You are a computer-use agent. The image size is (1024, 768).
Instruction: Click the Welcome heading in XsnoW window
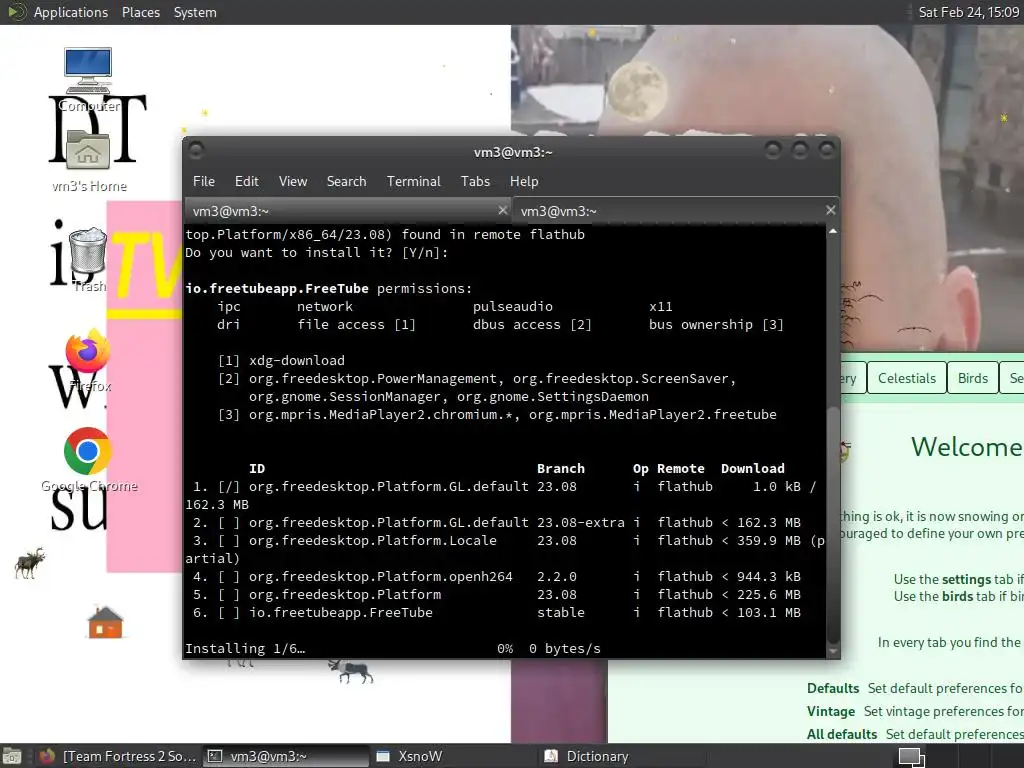966,447
